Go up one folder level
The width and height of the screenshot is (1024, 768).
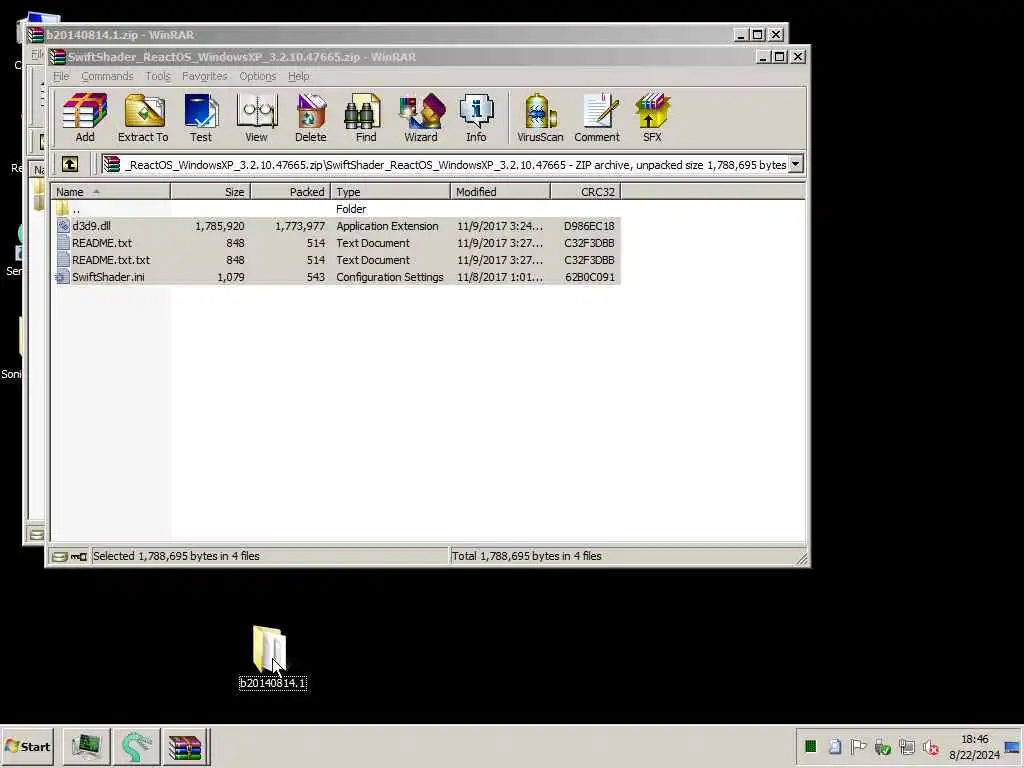coord(70,164)
